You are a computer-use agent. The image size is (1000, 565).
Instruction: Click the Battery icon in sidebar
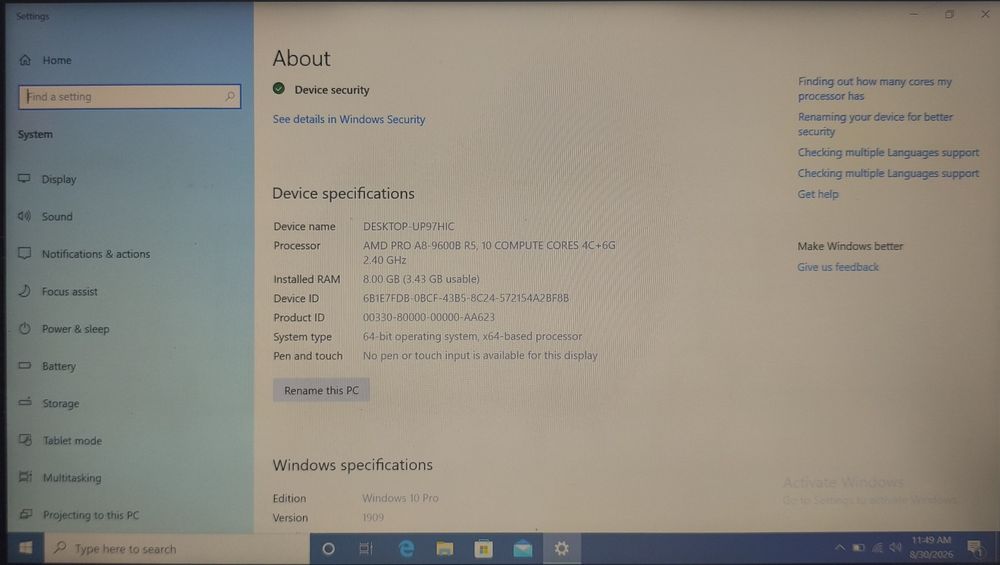point(24,365)
